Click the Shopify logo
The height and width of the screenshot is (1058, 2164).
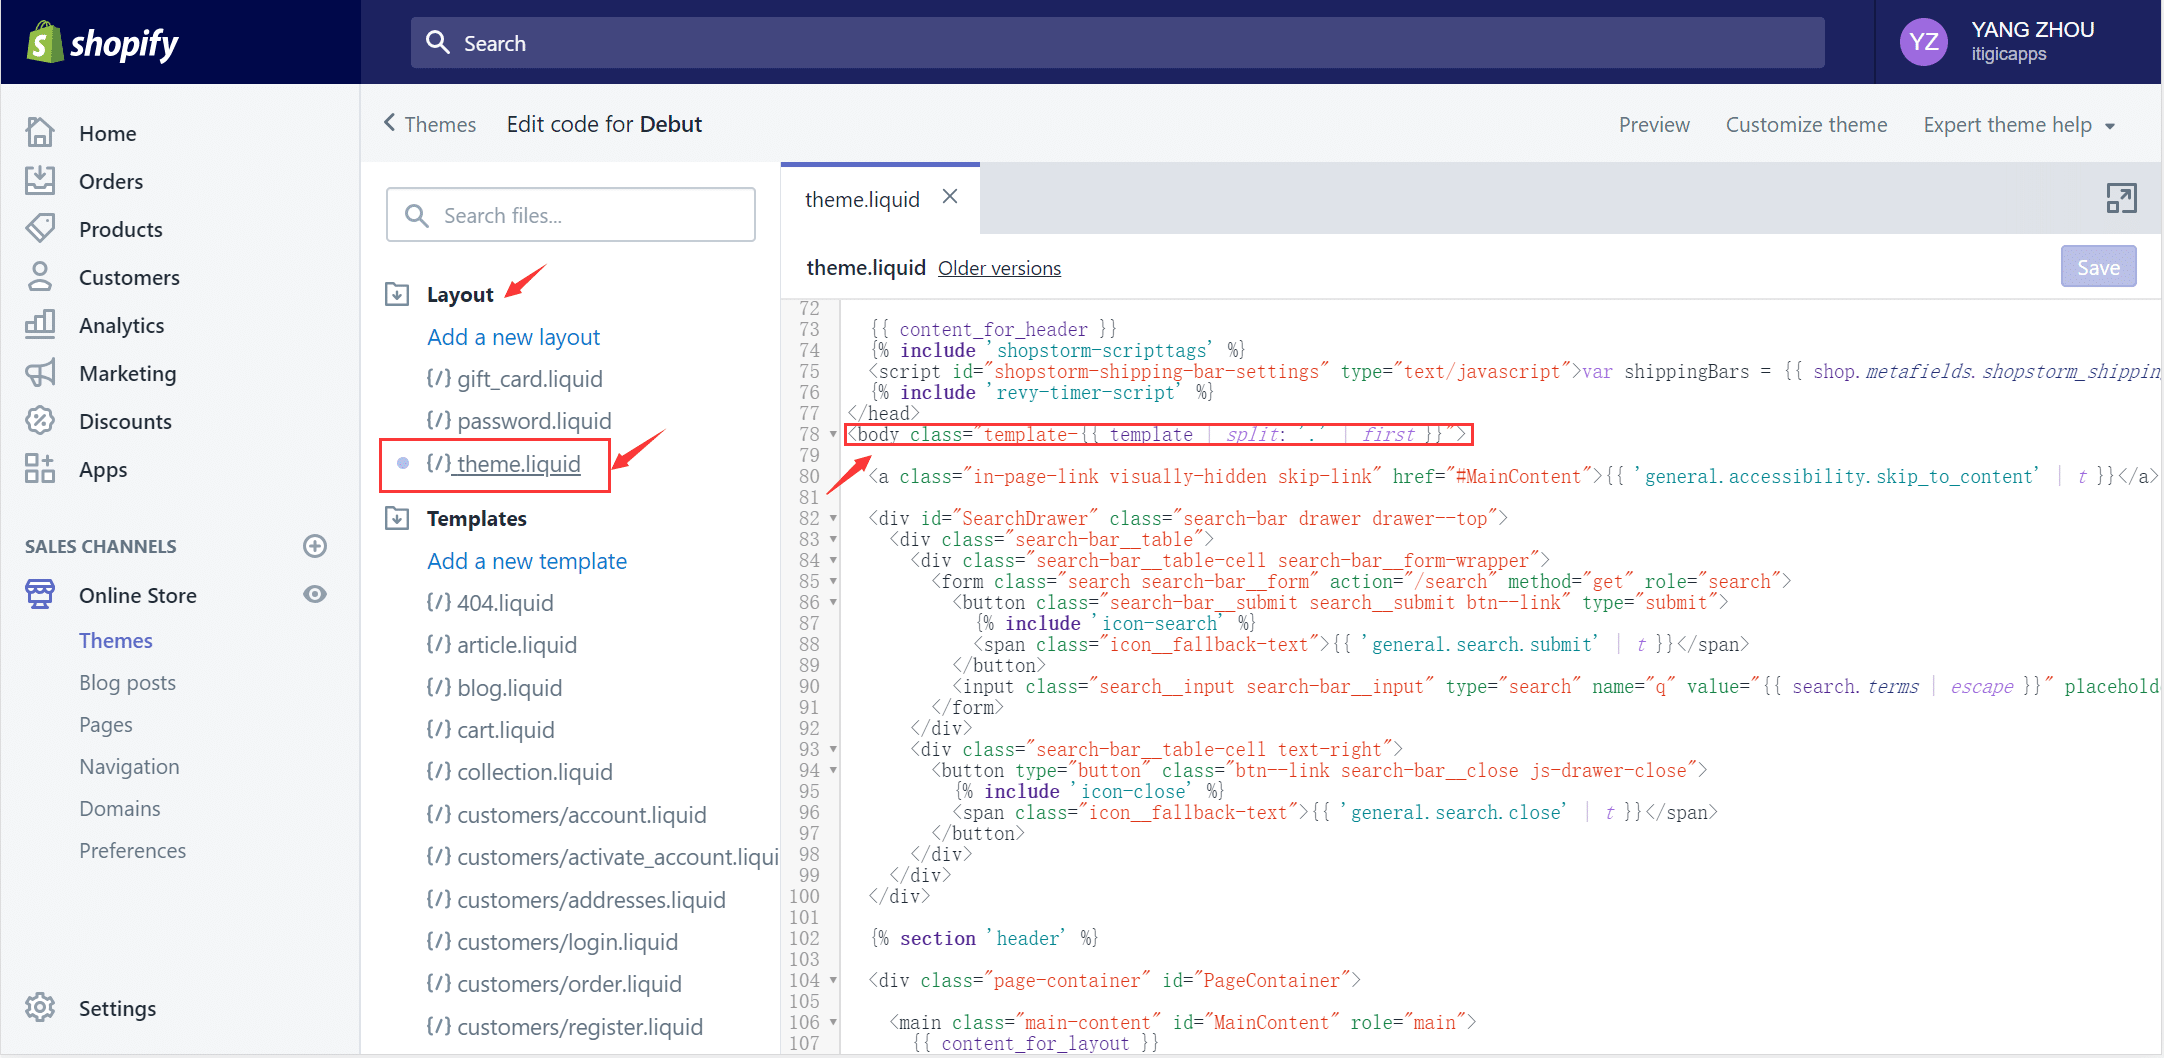click(103, 43)
